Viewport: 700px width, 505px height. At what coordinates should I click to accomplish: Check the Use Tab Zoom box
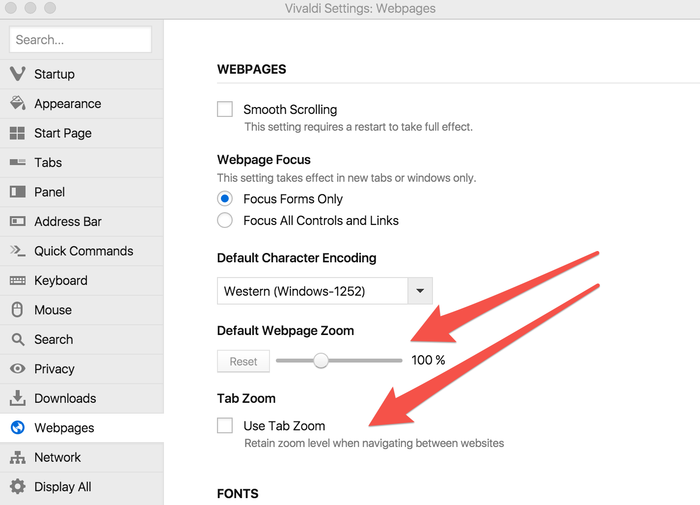tap(225, 426)
